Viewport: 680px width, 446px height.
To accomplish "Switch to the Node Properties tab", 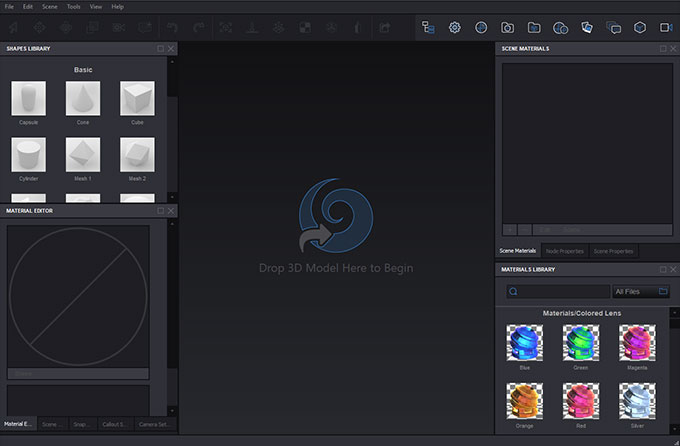I will click(564, 250).
